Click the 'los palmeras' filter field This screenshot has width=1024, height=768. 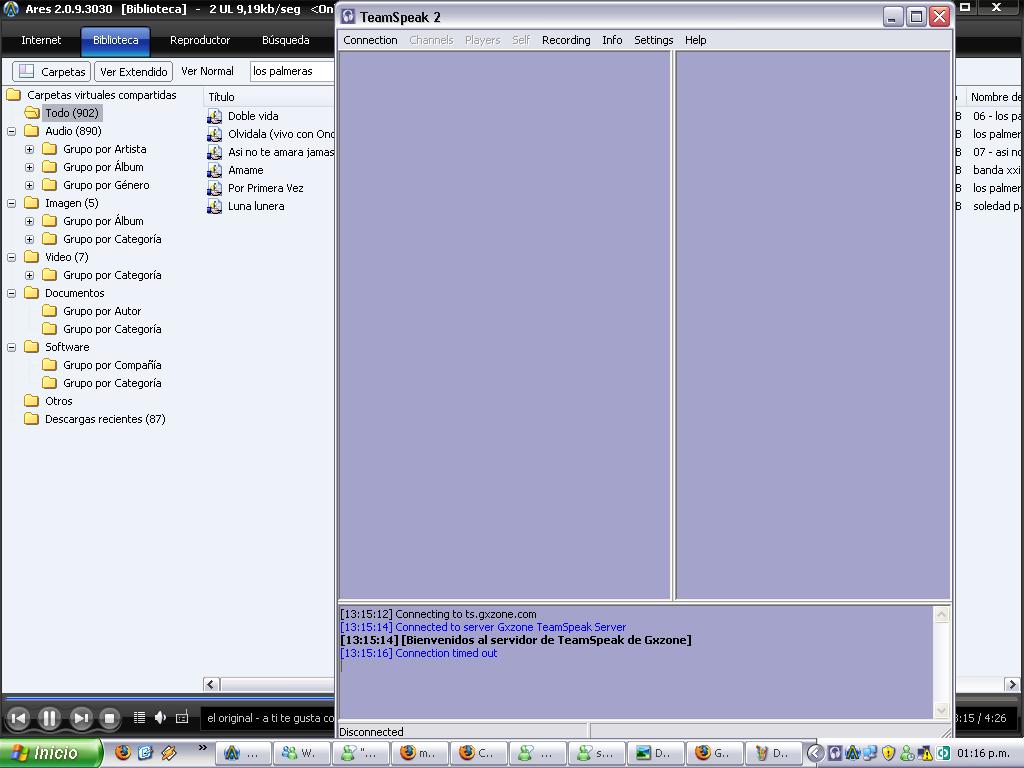click(292, 71)
